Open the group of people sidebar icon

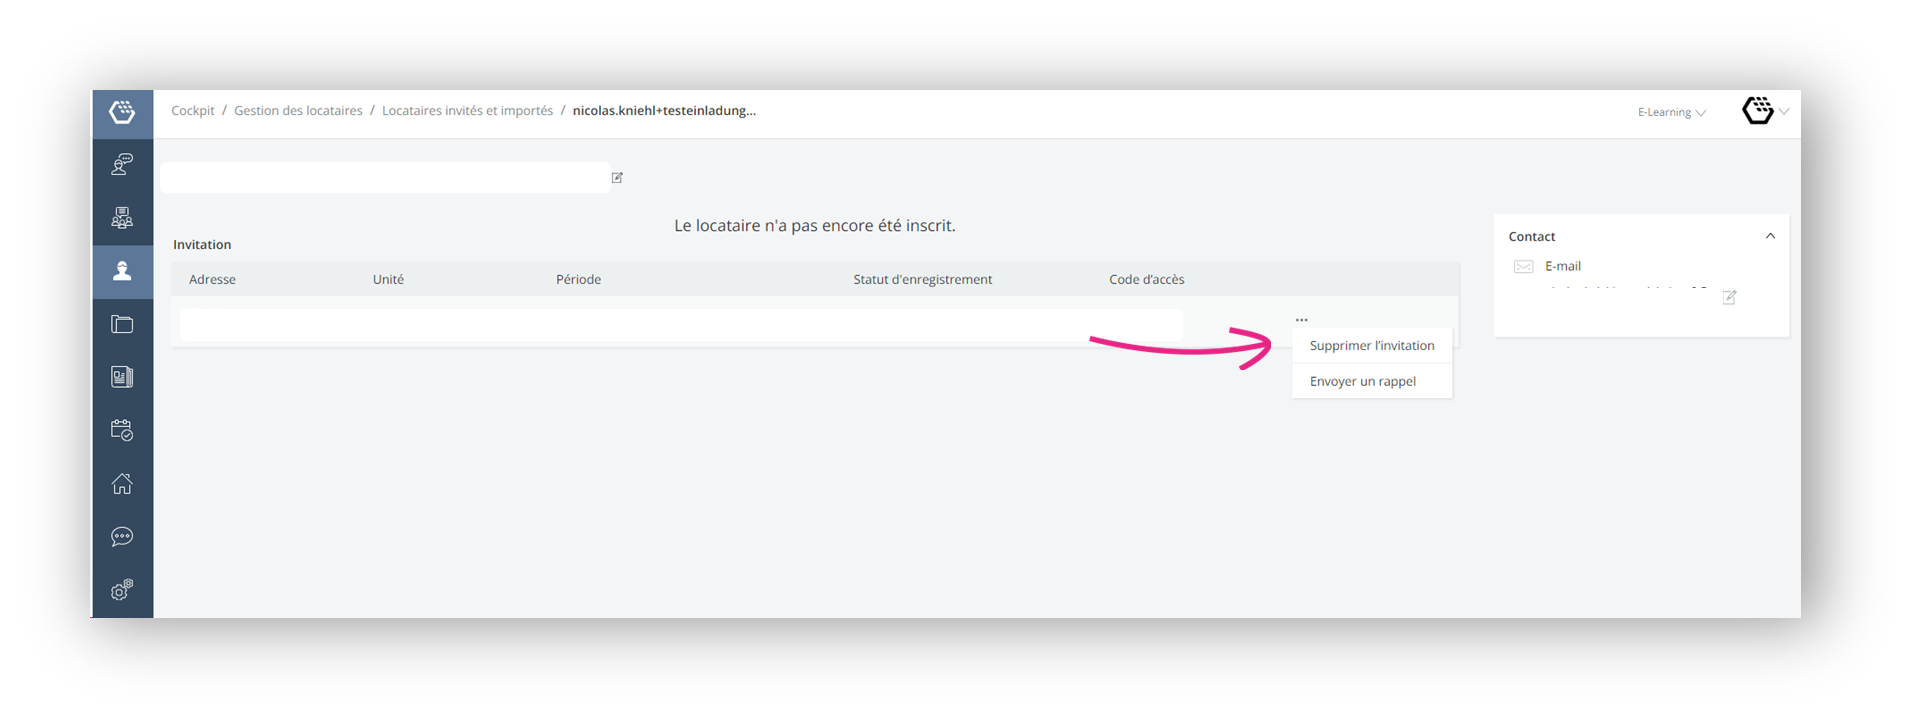(x=122, y=218)
